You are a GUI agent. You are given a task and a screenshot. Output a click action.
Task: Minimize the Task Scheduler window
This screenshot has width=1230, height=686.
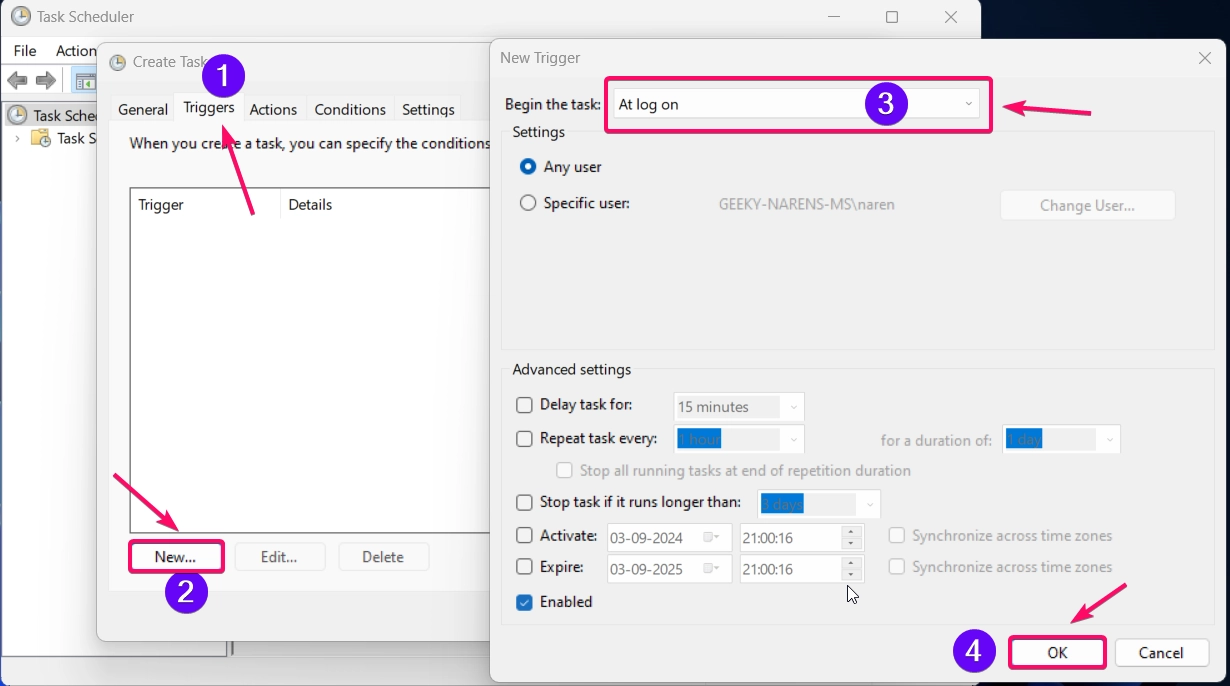click(x=832, y=17)
